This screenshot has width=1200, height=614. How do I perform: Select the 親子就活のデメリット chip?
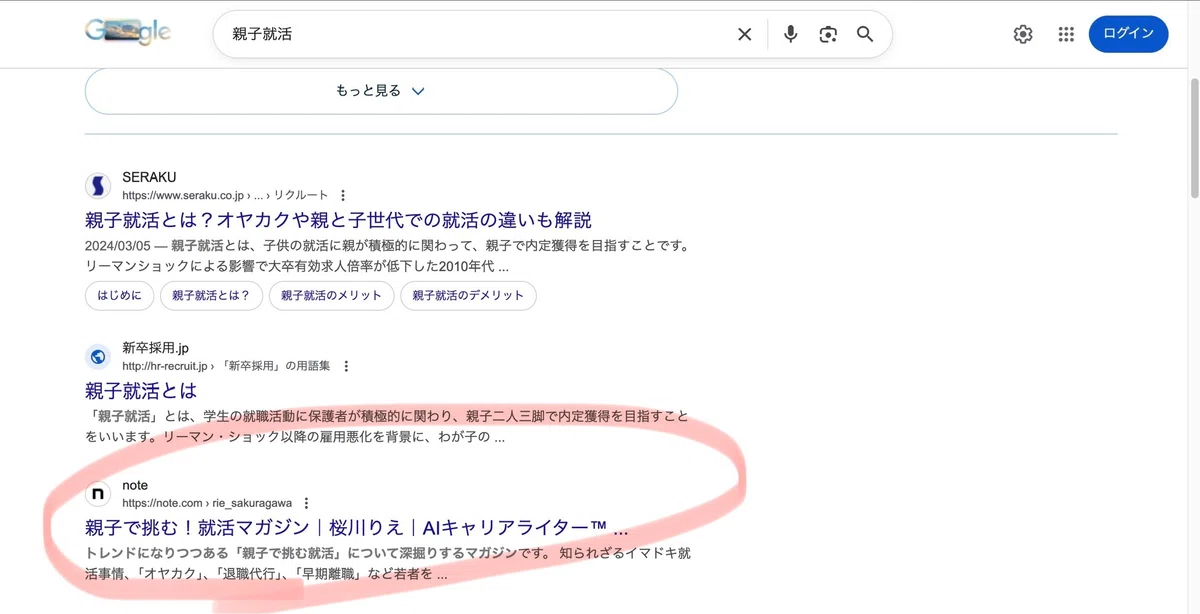tap(468, 296)
